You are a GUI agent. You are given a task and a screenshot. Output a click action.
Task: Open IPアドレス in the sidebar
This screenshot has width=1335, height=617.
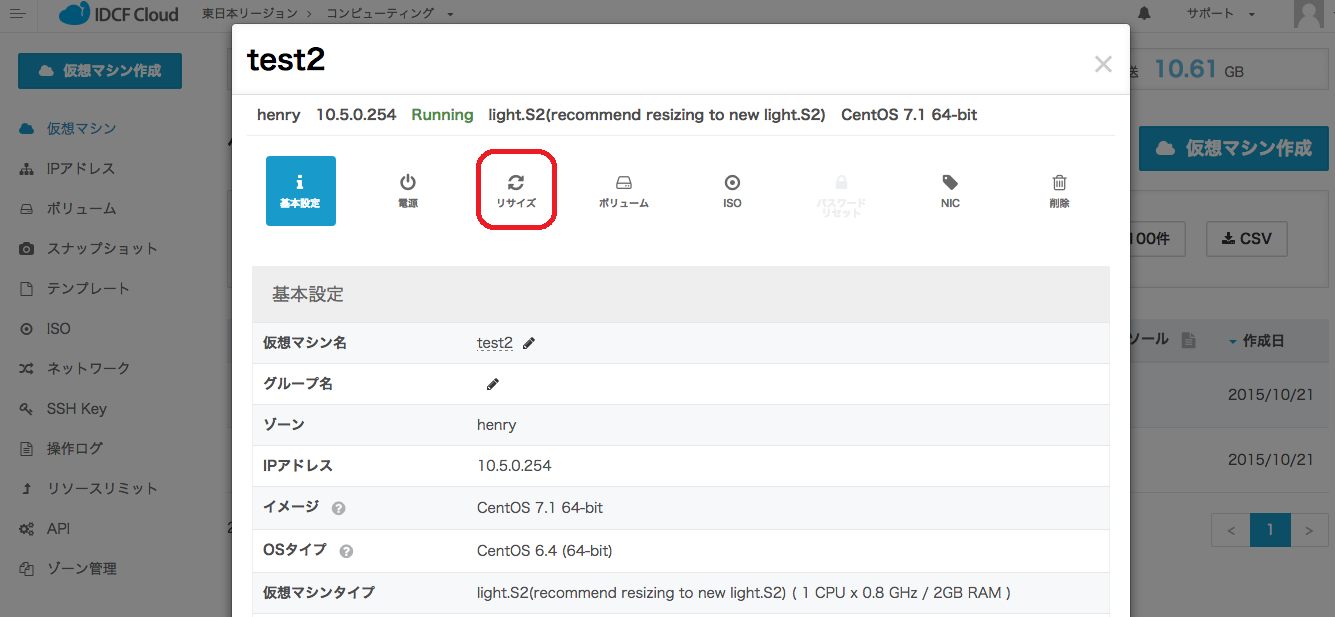tap(80, 169)
